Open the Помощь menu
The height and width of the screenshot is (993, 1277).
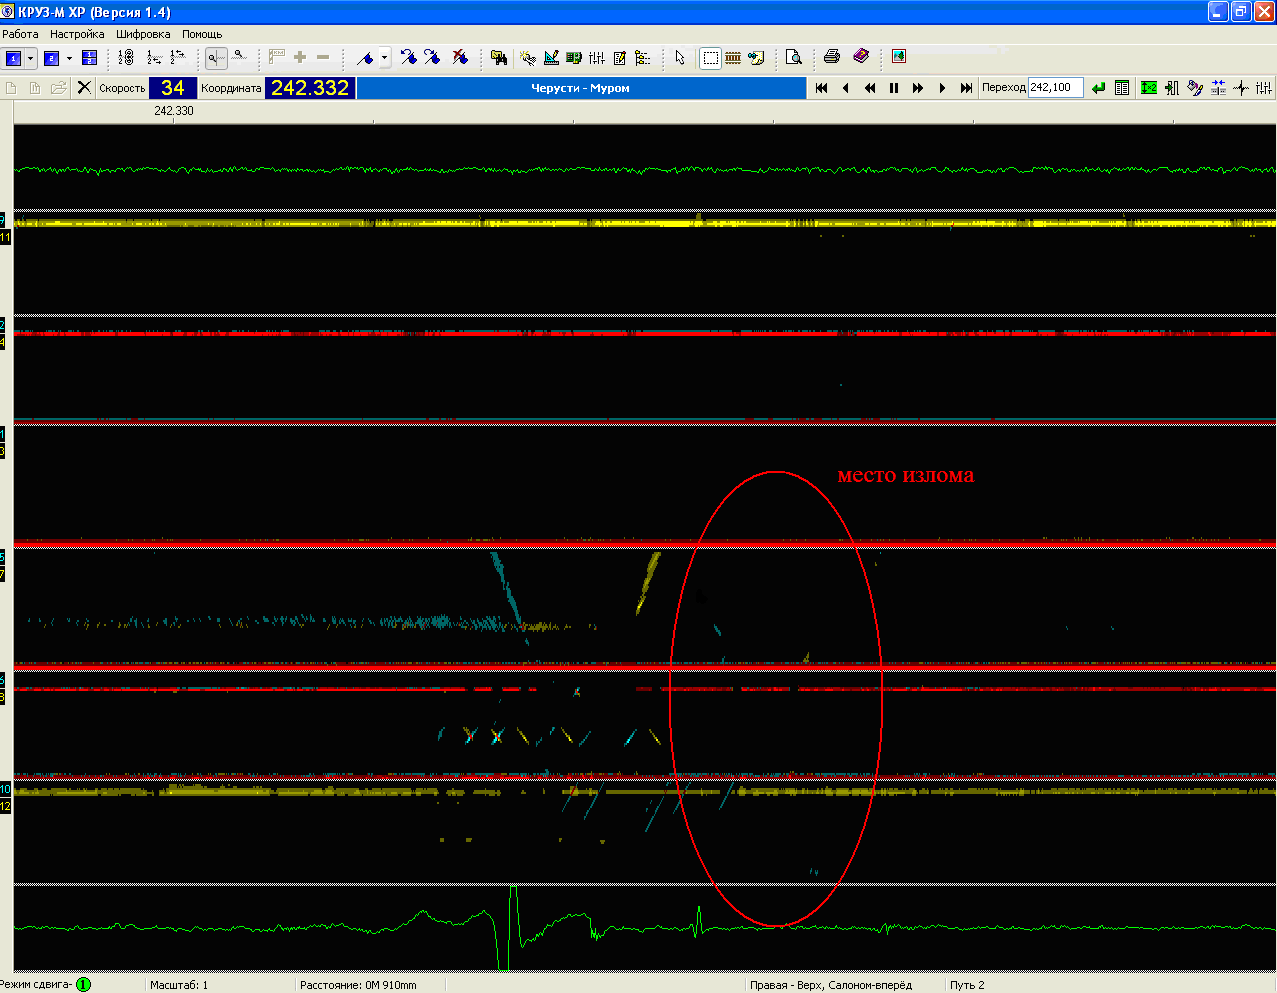(x=202, y=34)
